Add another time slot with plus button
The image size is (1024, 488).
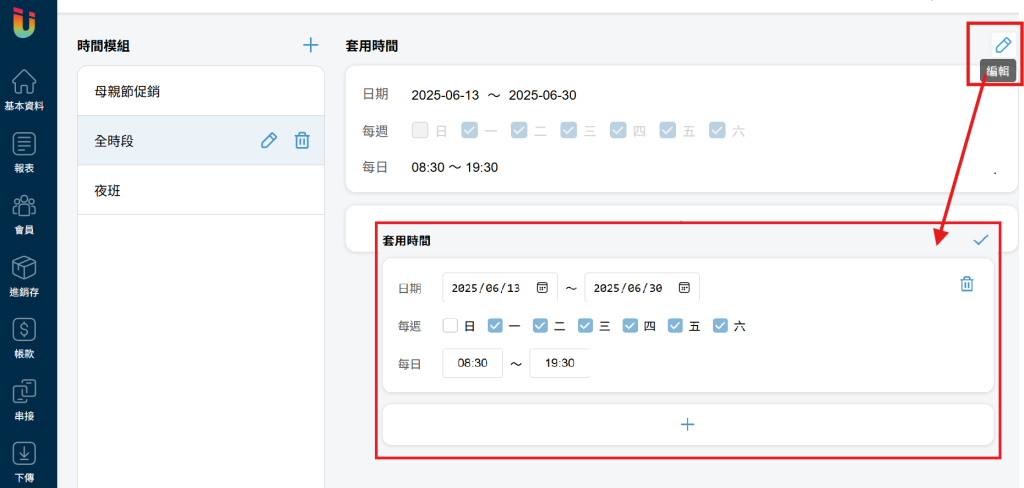(x=688, y=425)
